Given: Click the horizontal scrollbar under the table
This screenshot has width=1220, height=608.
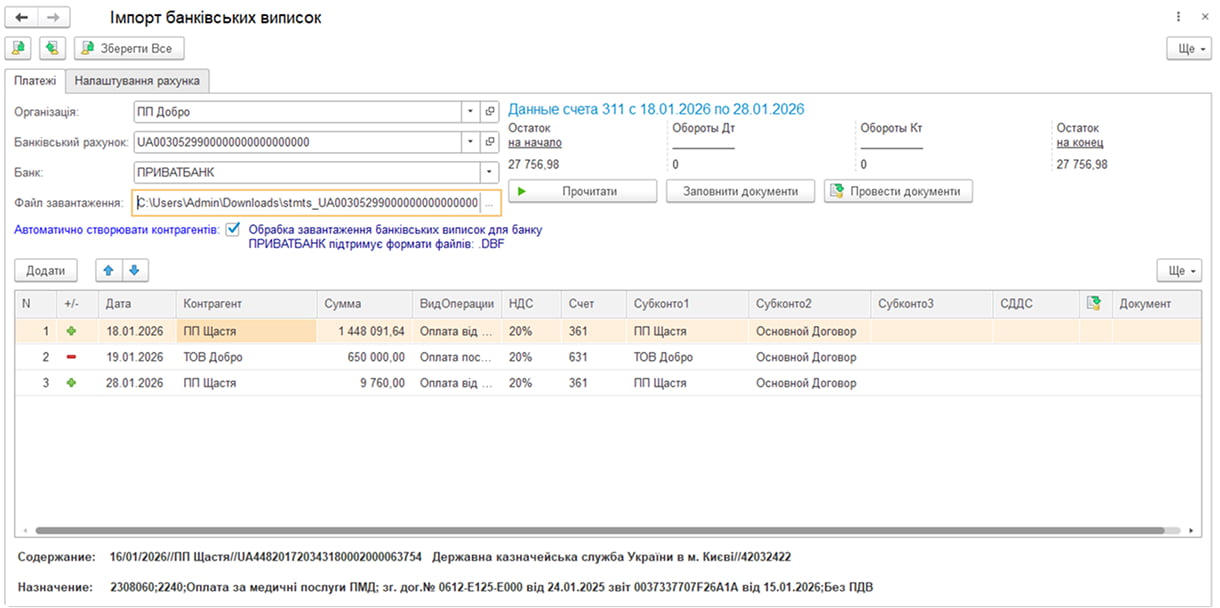Looking at the screenshot, I should click(600, 531).
